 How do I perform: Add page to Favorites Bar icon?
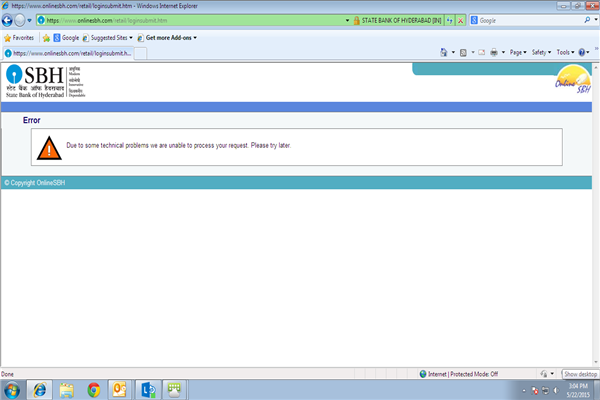coord(46,38)
